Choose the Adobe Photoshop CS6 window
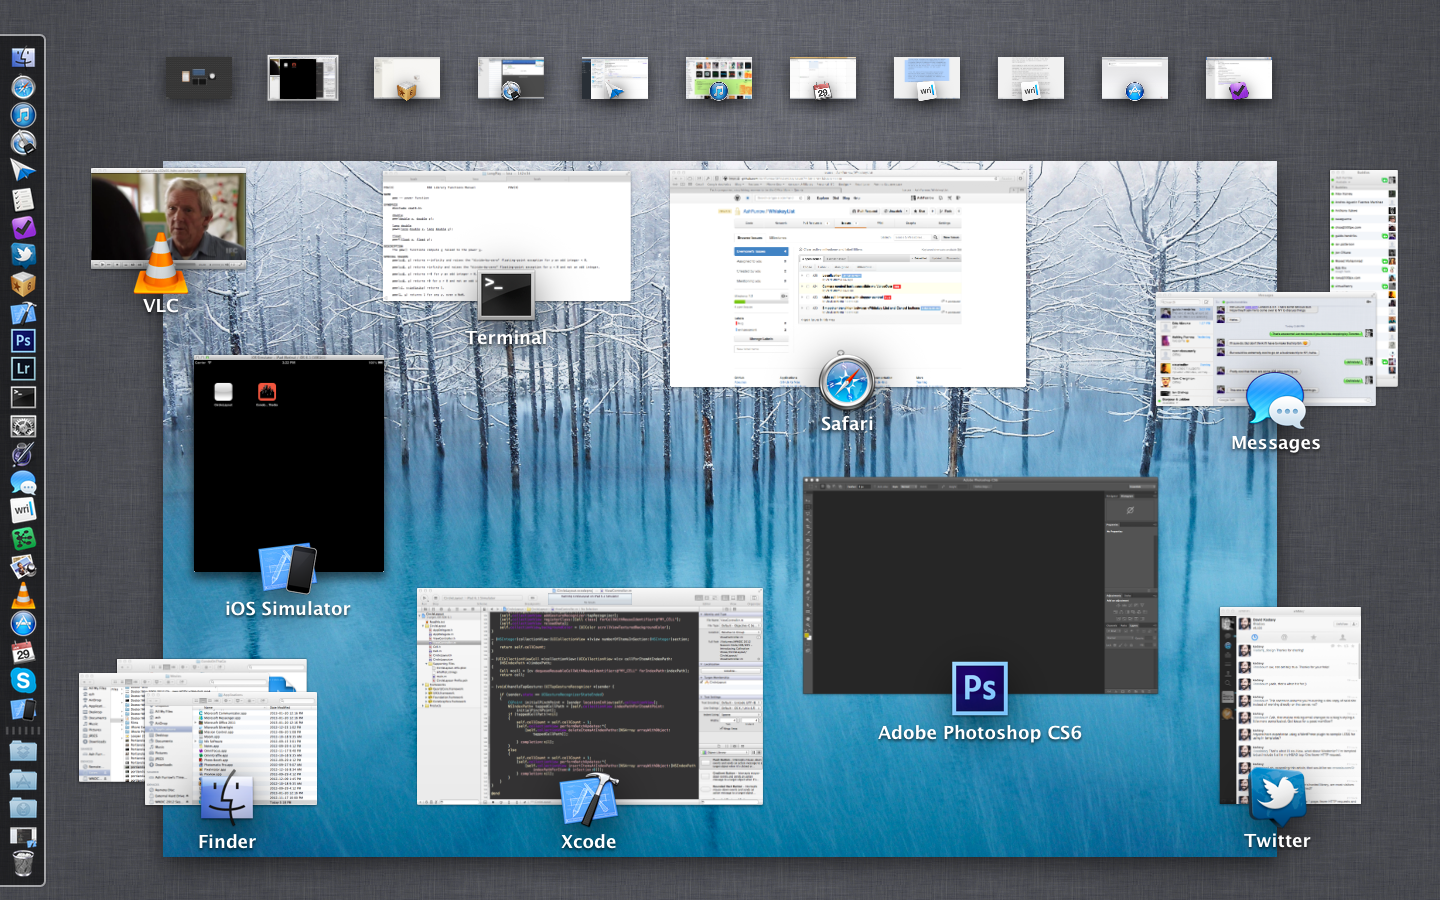Screen dimensions: 1440x900 [979, 586]
